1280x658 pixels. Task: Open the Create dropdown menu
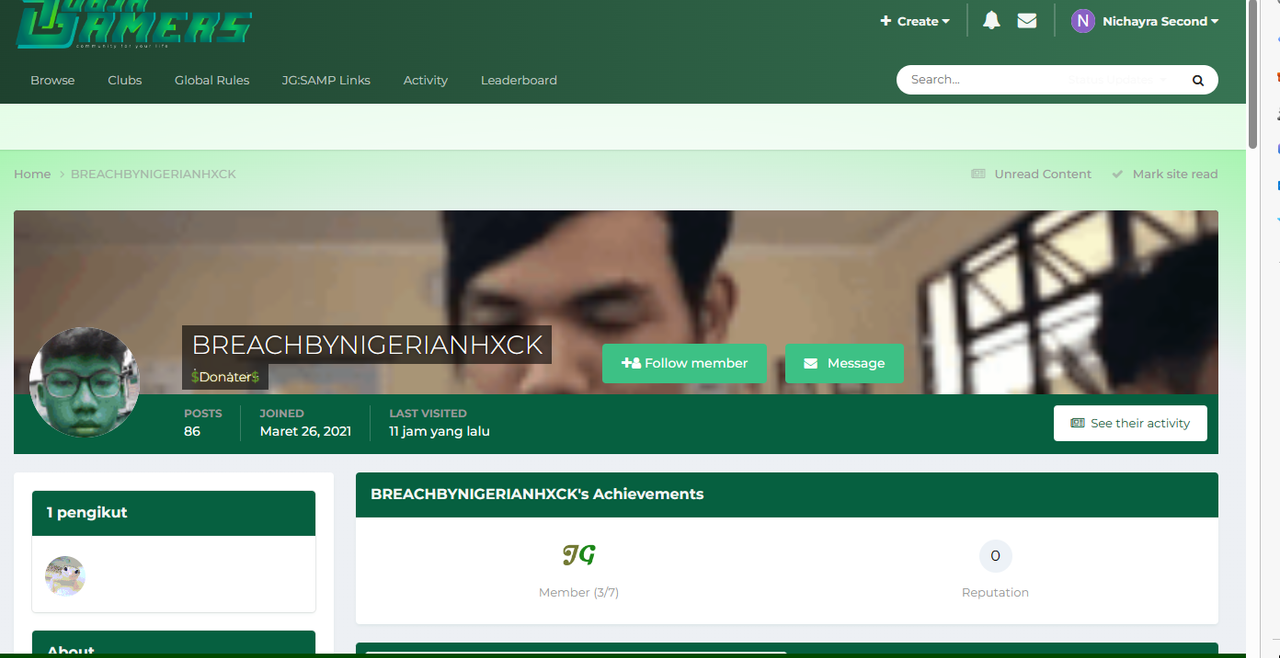[915, 21]
